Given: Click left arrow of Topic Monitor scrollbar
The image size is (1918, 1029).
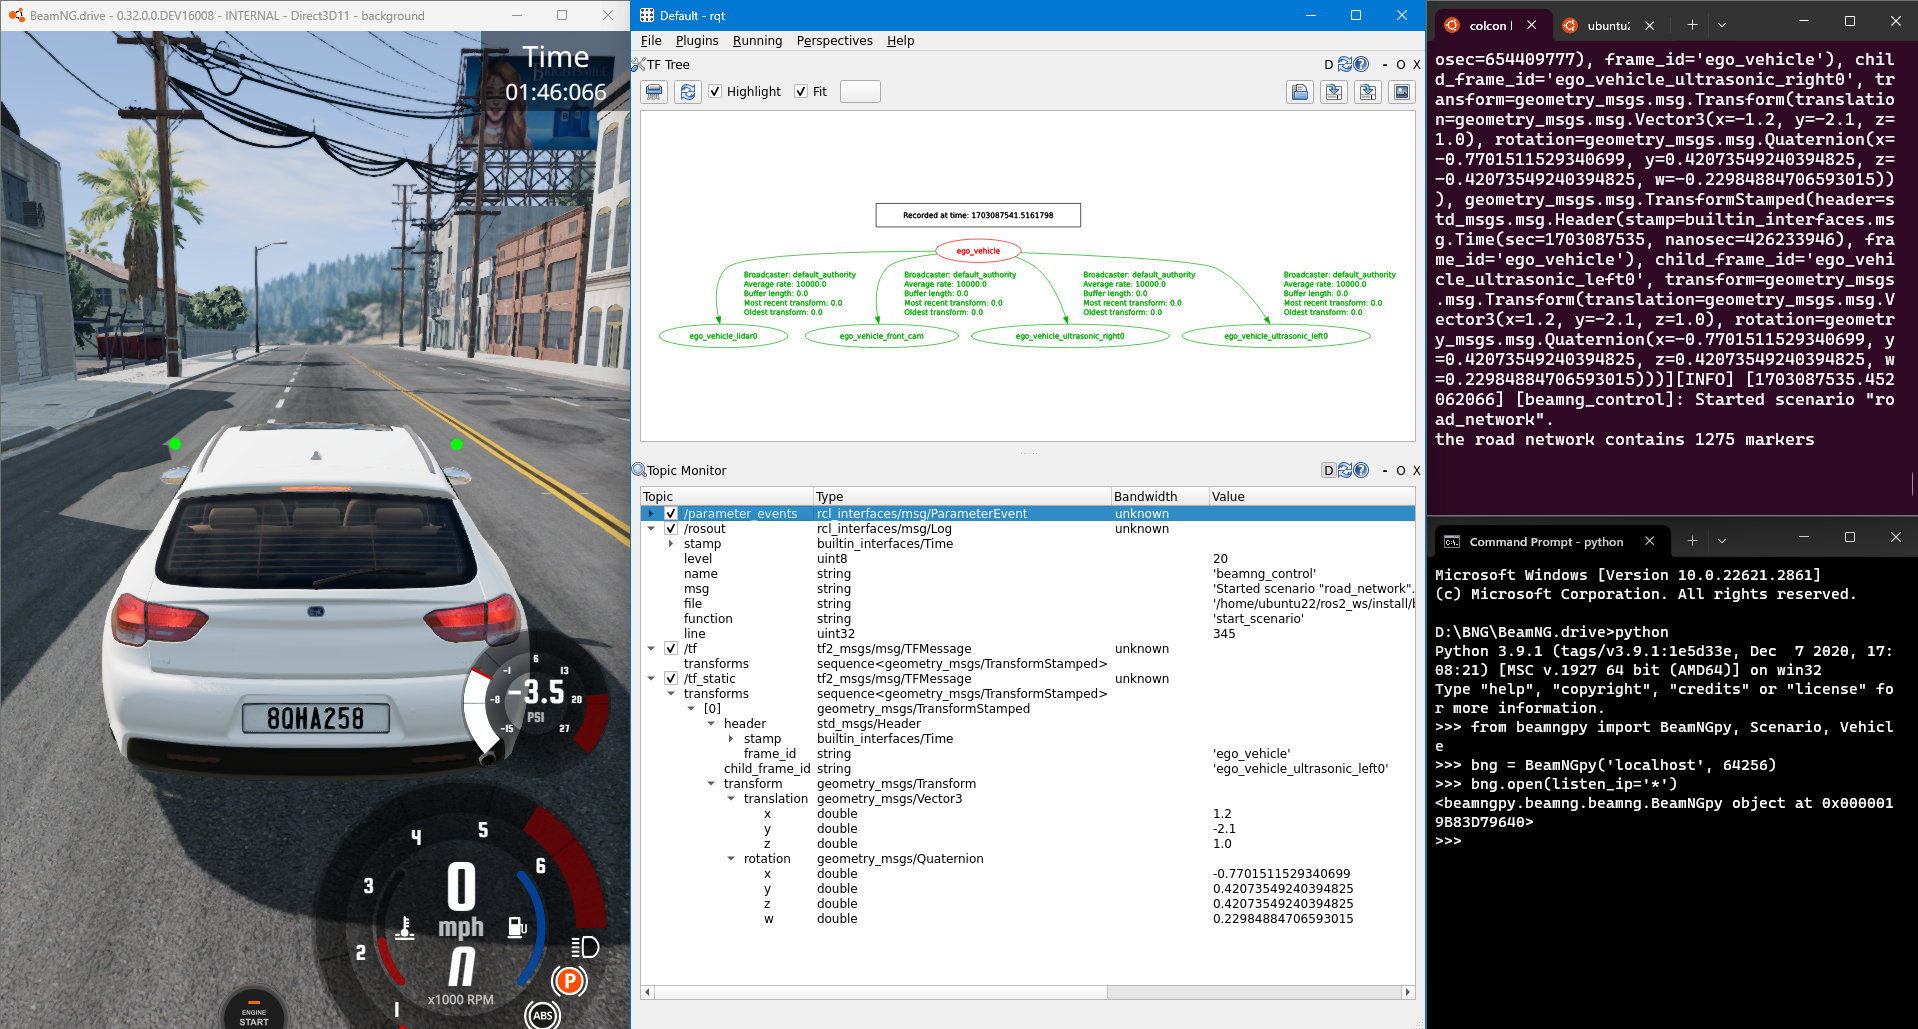Looking at the screenshot, I should (647, 993).
